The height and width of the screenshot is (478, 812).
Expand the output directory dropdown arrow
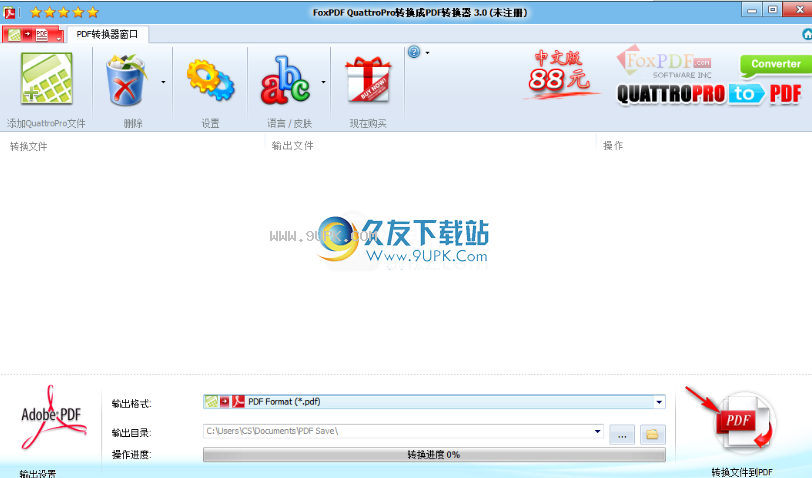pos(597,431)
